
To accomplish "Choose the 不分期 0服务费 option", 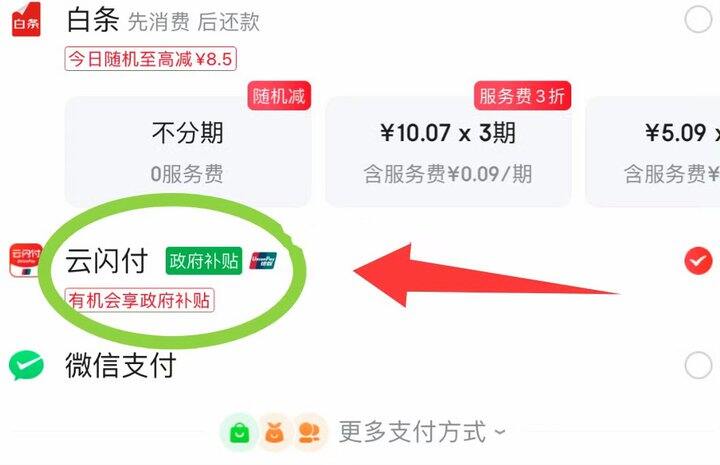I will pyautogui.click(x=188, y=151).
